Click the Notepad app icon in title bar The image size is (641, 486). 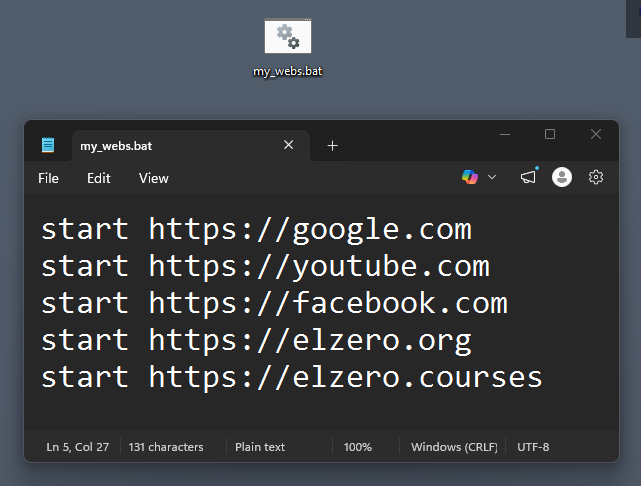pos(48,145)
